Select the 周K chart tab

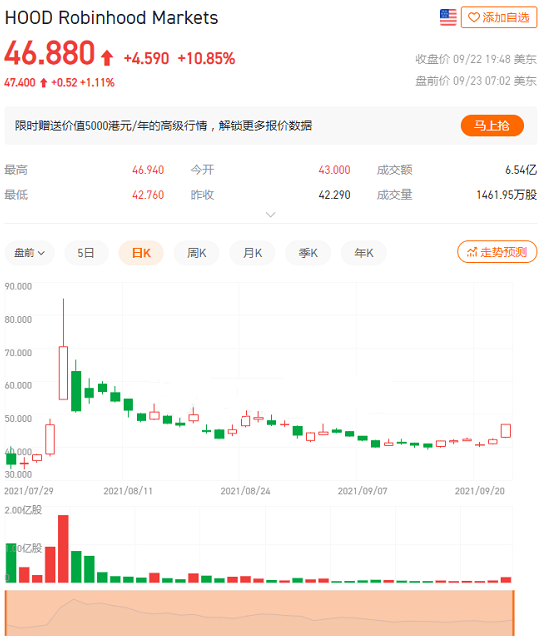[x=196, y=253]
